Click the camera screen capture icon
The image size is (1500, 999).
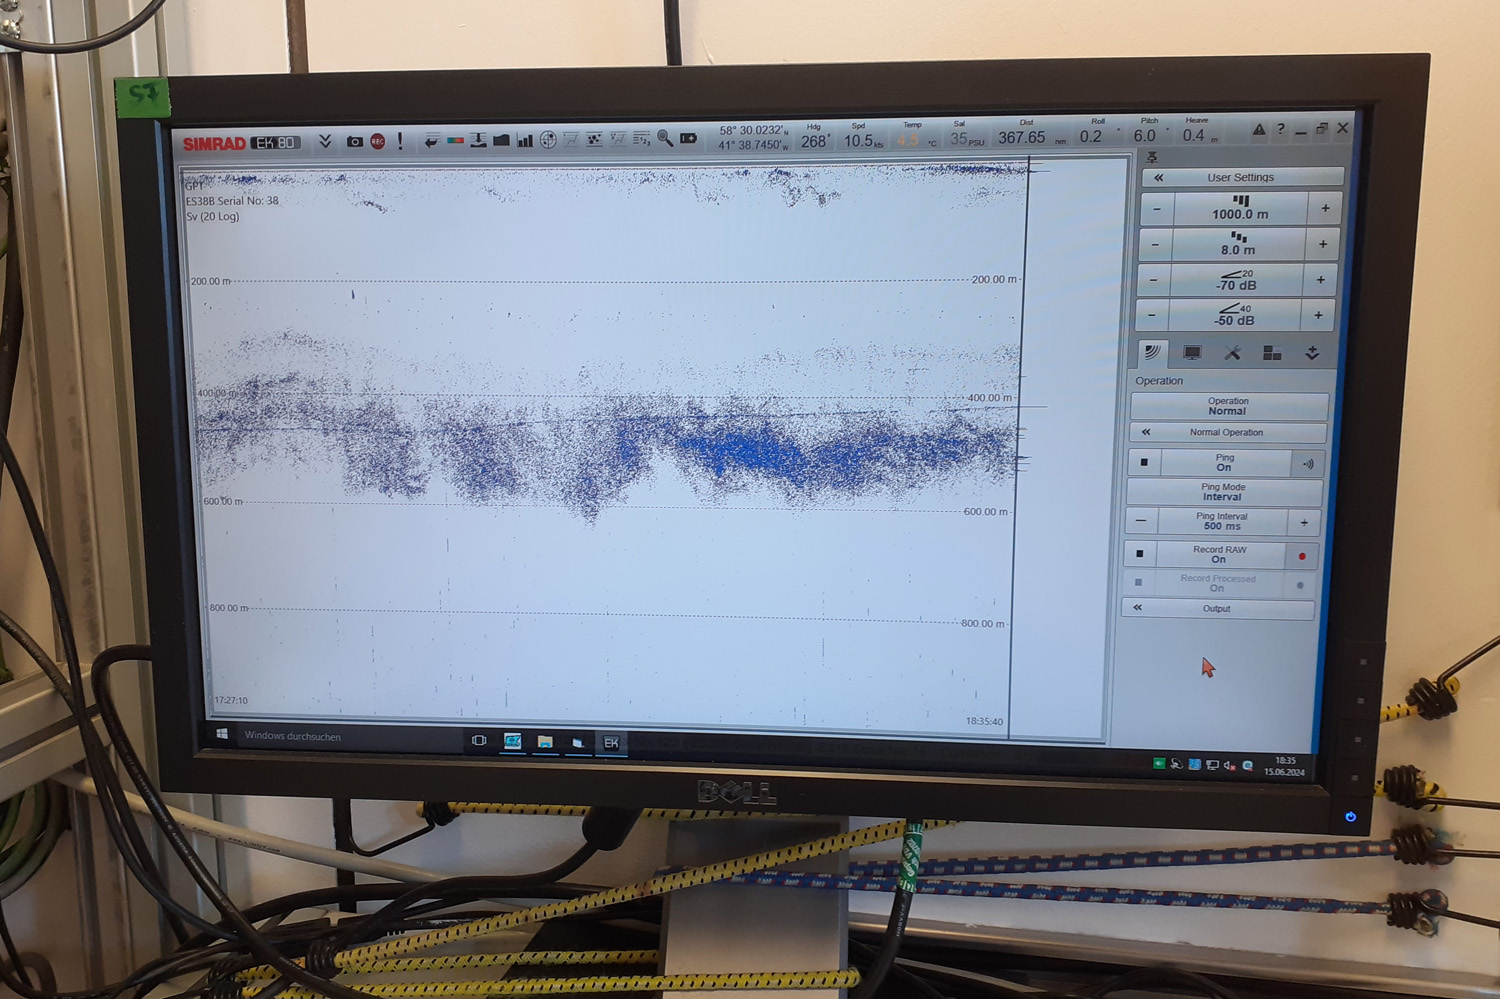click(354, 142)
